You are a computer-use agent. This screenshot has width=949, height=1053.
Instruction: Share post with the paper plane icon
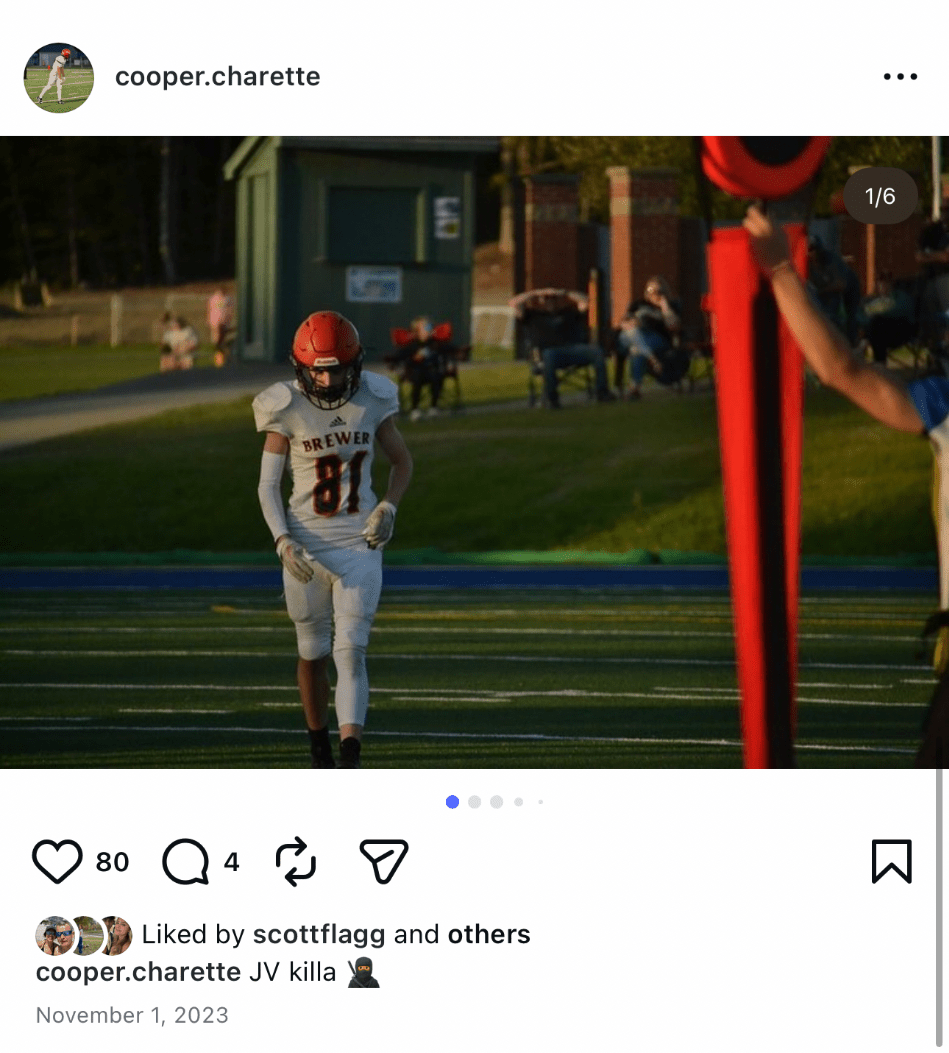[x=384, y=861]
